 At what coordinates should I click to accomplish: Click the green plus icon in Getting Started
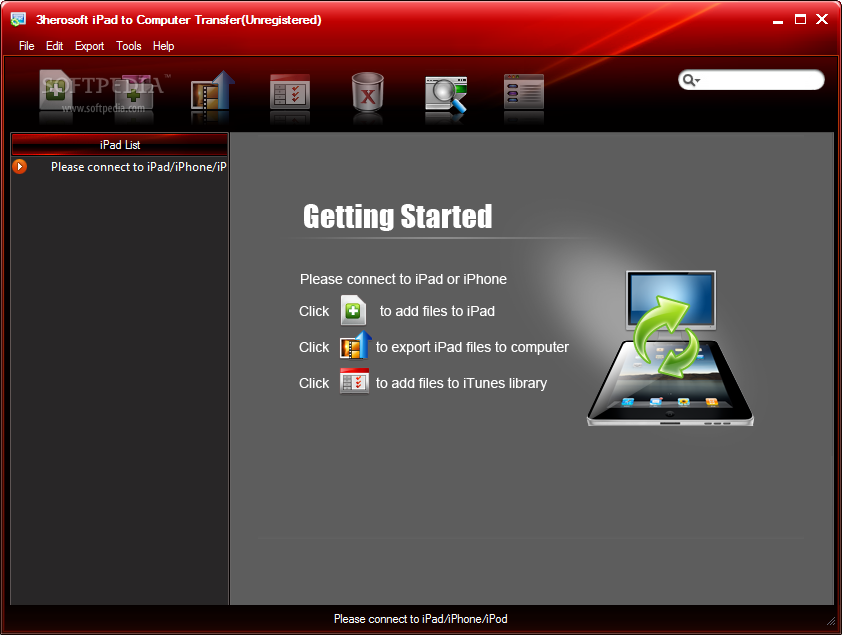click(x=354, y=311)
